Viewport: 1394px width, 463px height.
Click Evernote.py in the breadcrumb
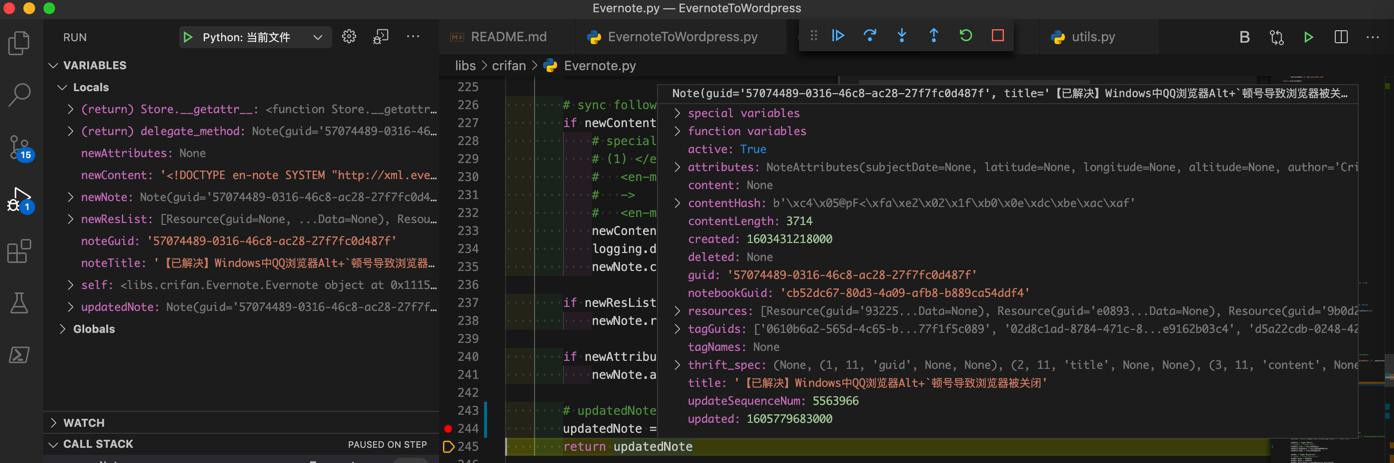coord(599,65)
